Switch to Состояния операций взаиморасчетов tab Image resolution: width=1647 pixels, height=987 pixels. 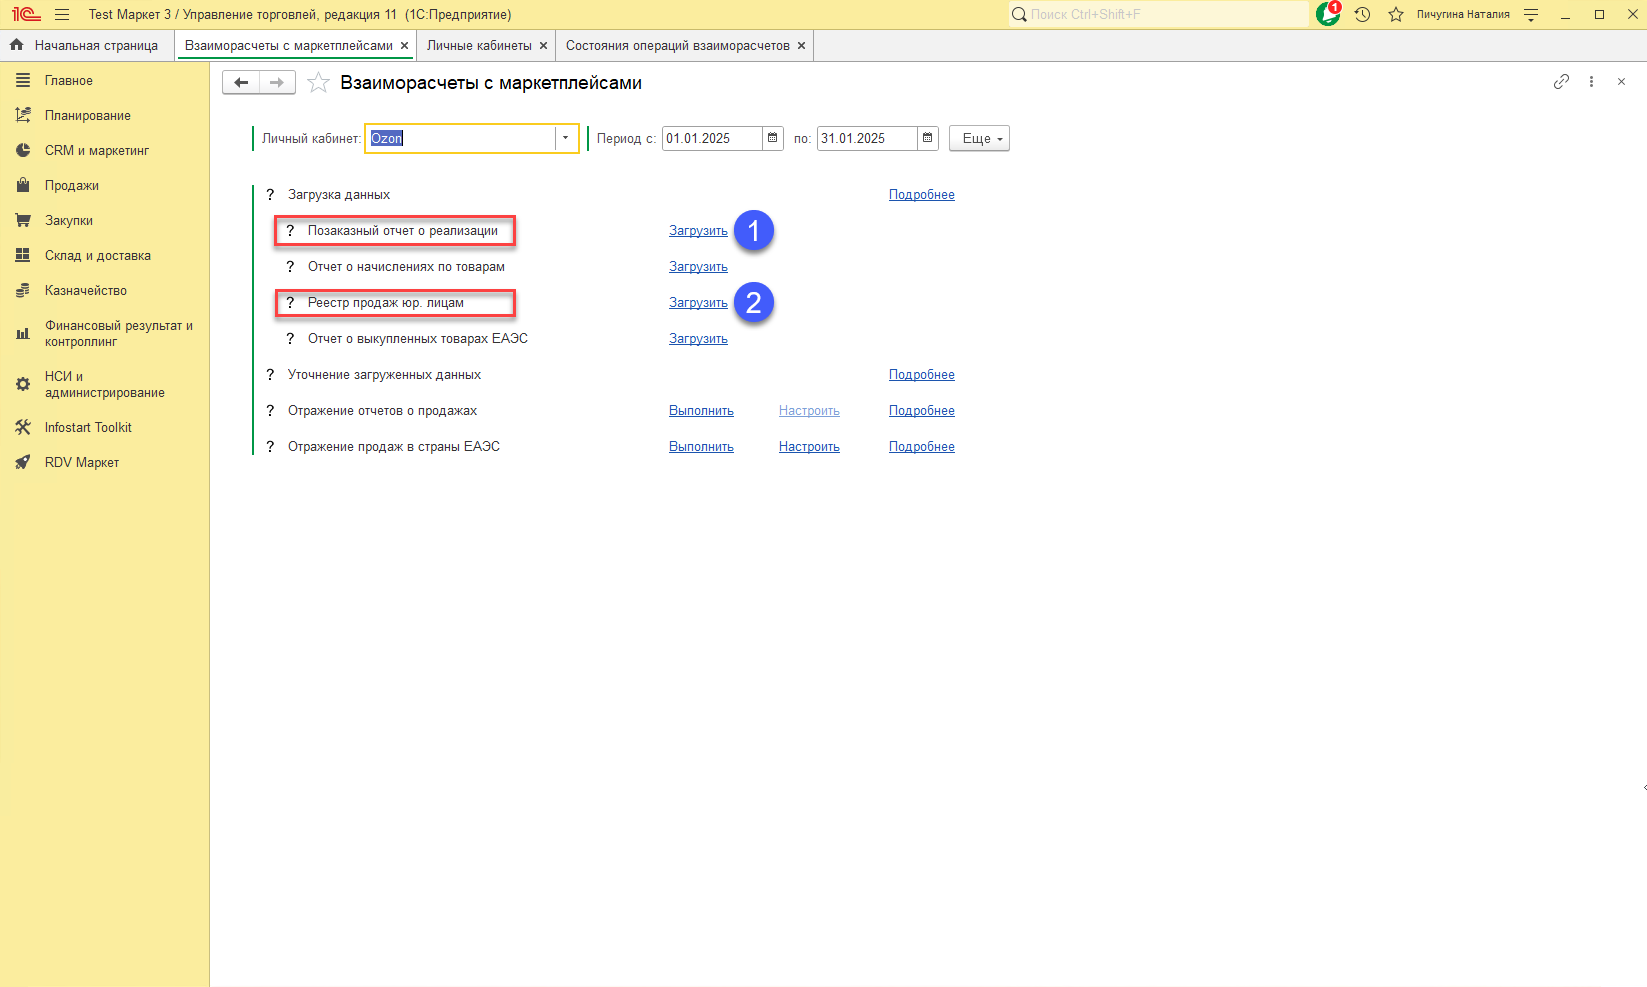point(677,46)
